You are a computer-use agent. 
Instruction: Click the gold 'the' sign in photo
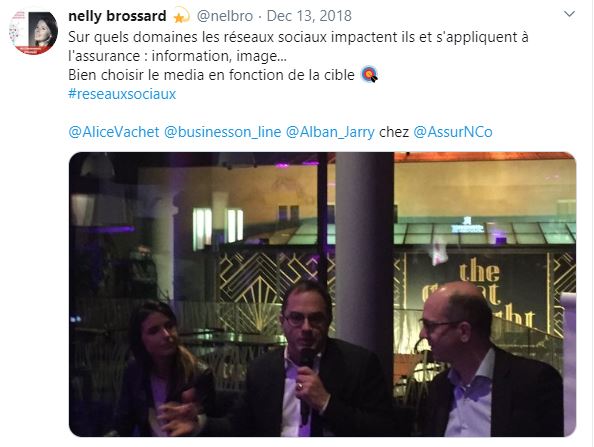pyautogui.click(x=480, y=272)
